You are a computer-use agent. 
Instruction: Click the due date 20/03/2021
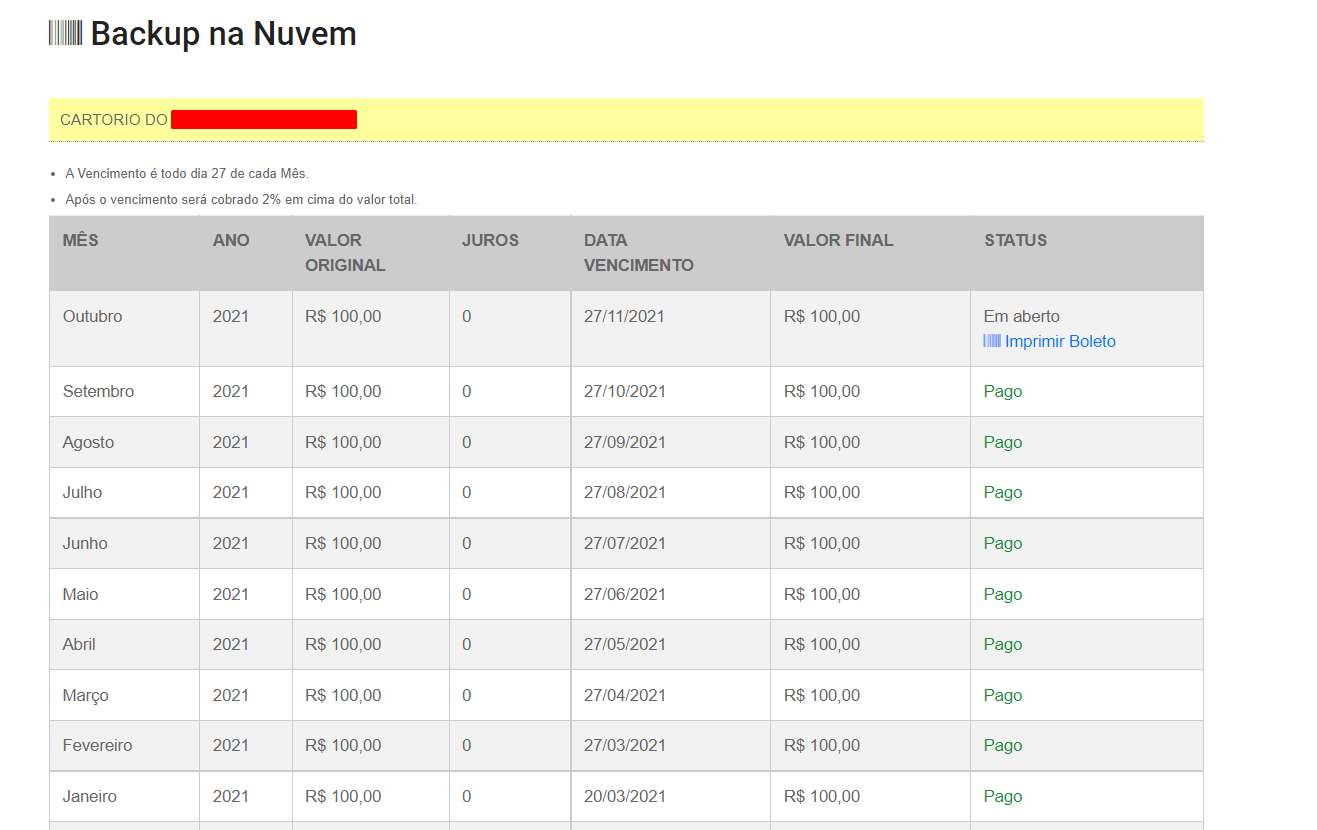(624, 796)
